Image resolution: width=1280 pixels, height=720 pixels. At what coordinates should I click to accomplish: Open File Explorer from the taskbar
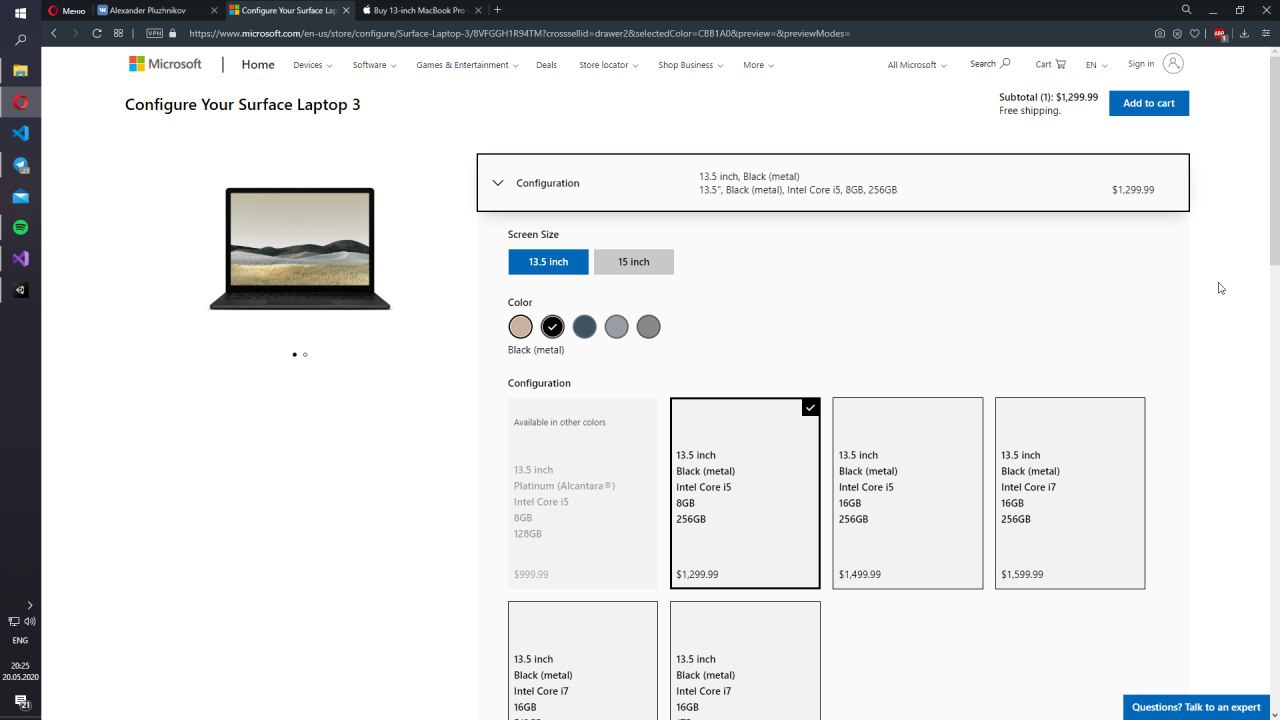pyautogui.click(x=20, y=71)
